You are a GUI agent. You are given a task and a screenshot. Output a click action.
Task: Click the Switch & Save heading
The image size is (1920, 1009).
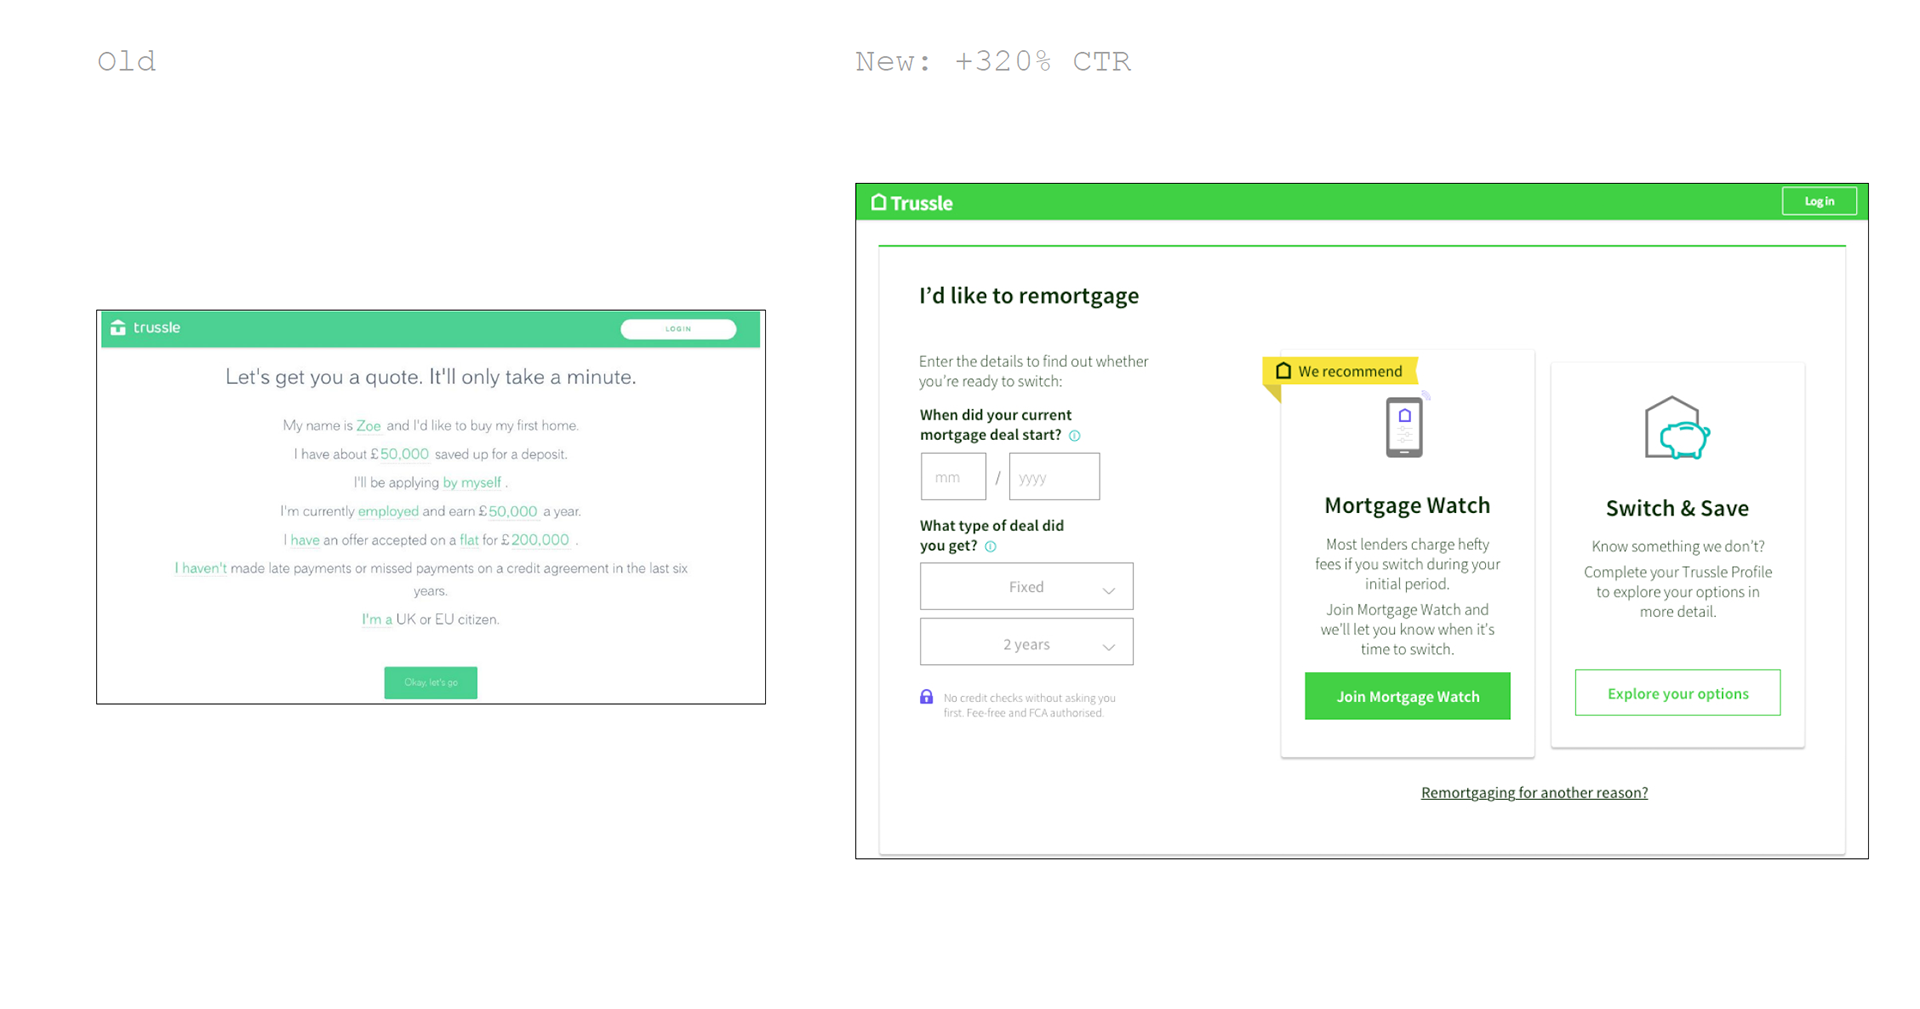(x=1677, y=508)
